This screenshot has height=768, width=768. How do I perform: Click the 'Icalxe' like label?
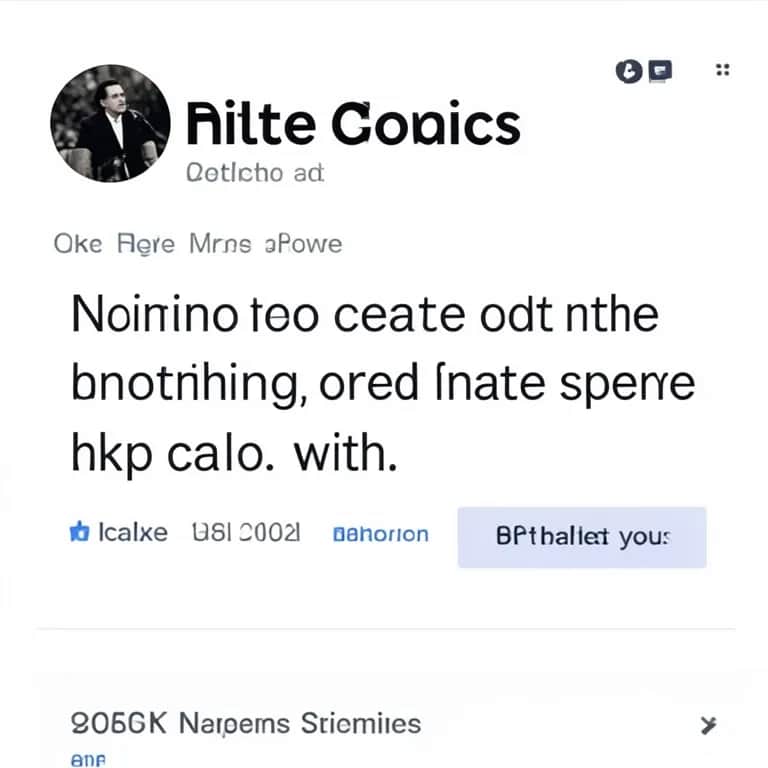click(134, 533)
